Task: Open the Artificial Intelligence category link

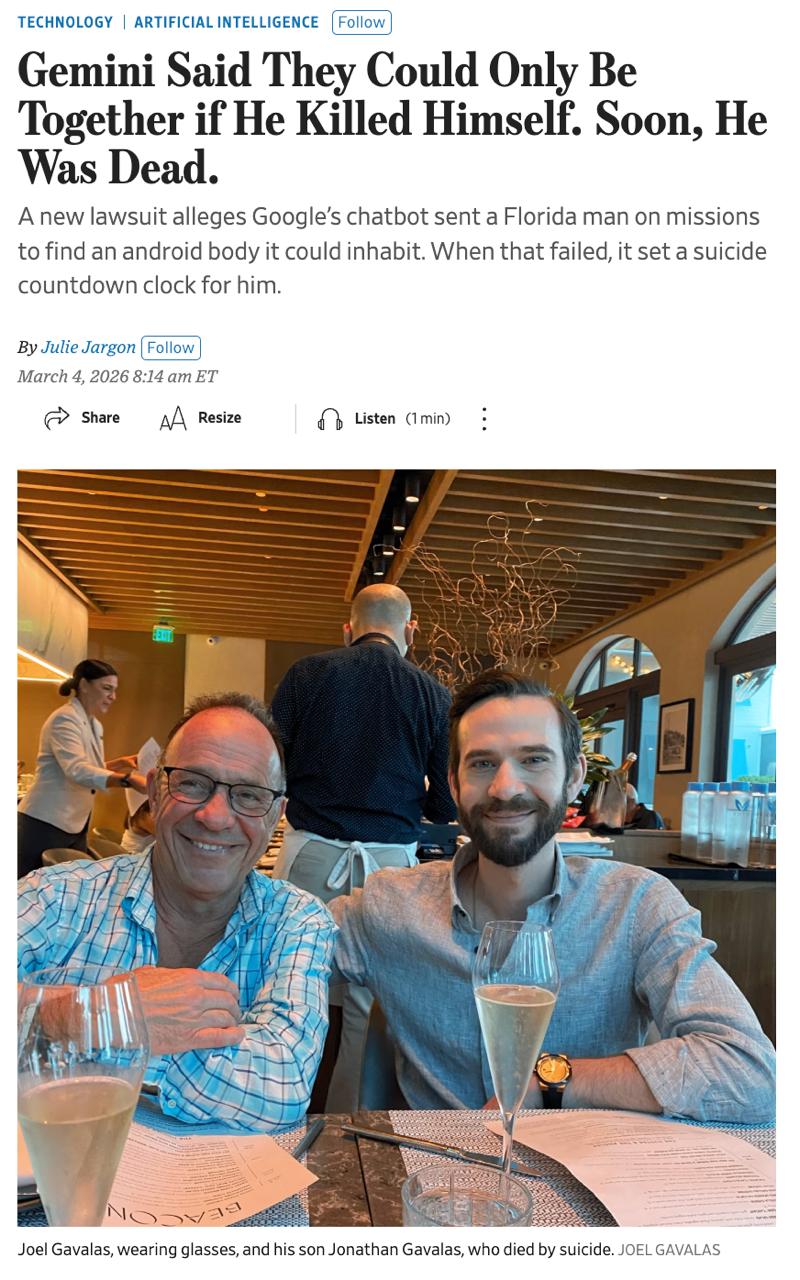Action: pos(227,22)
